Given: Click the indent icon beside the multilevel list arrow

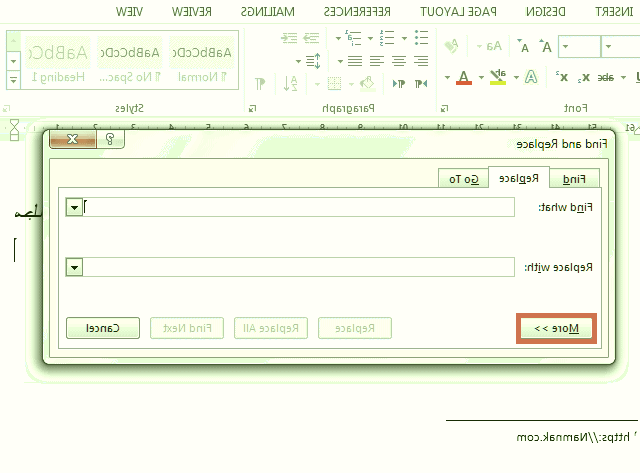Looking at the screenshot, I should coord(311,38).
